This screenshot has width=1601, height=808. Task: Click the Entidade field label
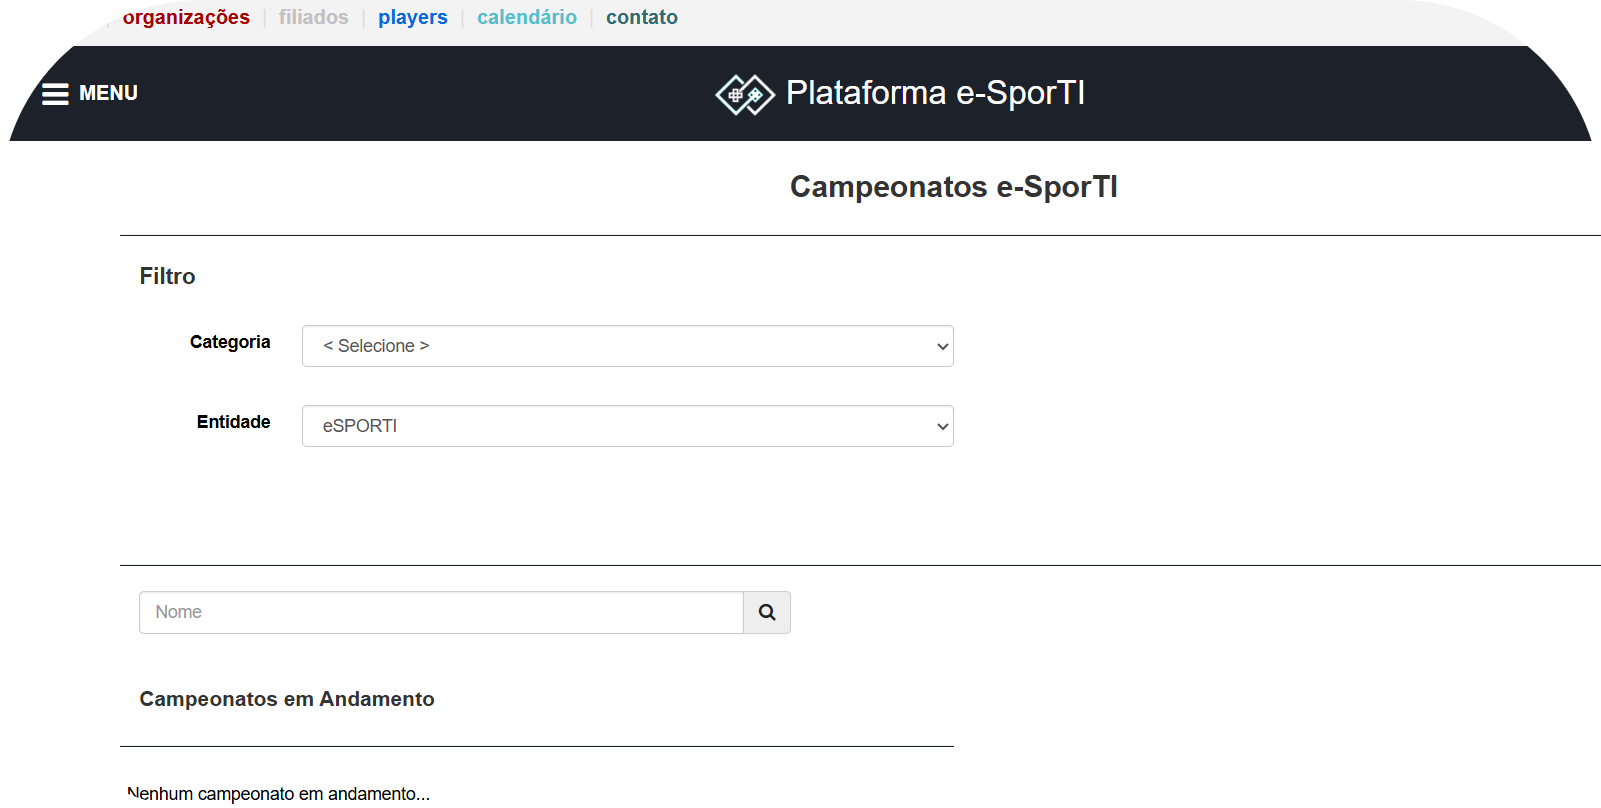pyautogui.click(x=233, y=422)
